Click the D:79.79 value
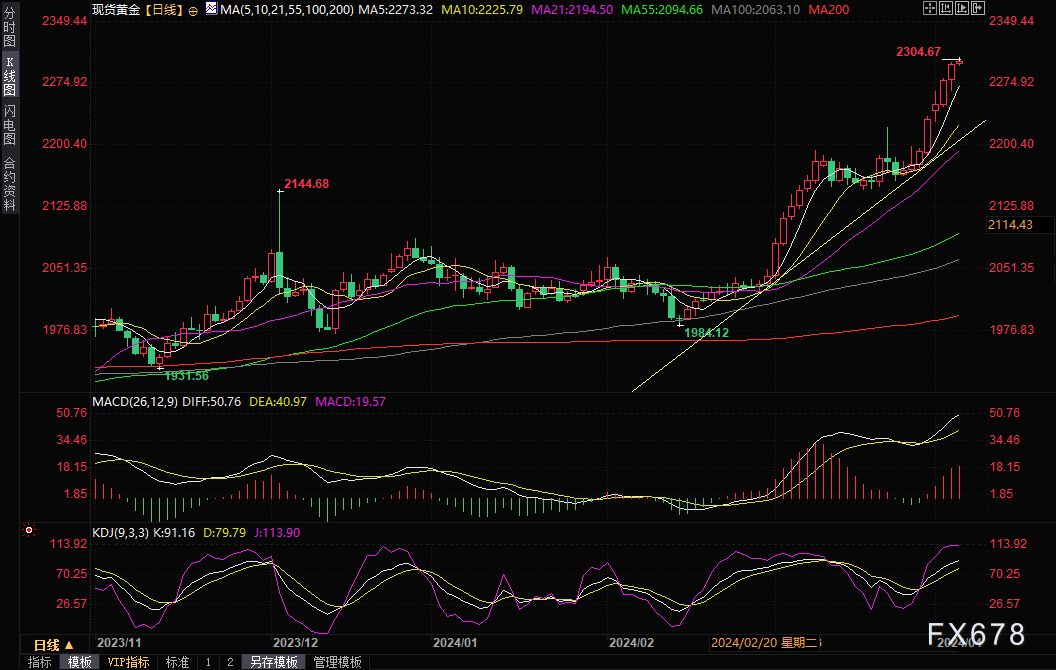This screenshot has height=670, width=1056. (224, 533)
